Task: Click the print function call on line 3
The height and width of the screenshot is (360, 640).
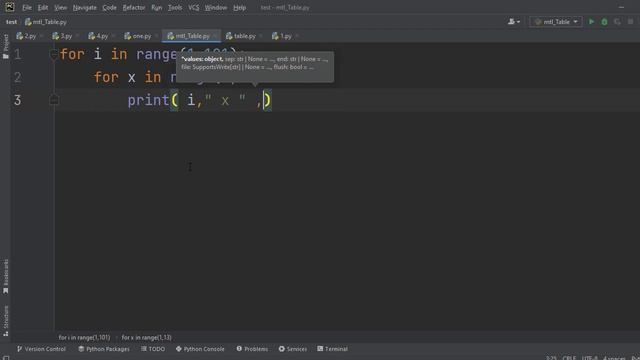Action: 148,100
